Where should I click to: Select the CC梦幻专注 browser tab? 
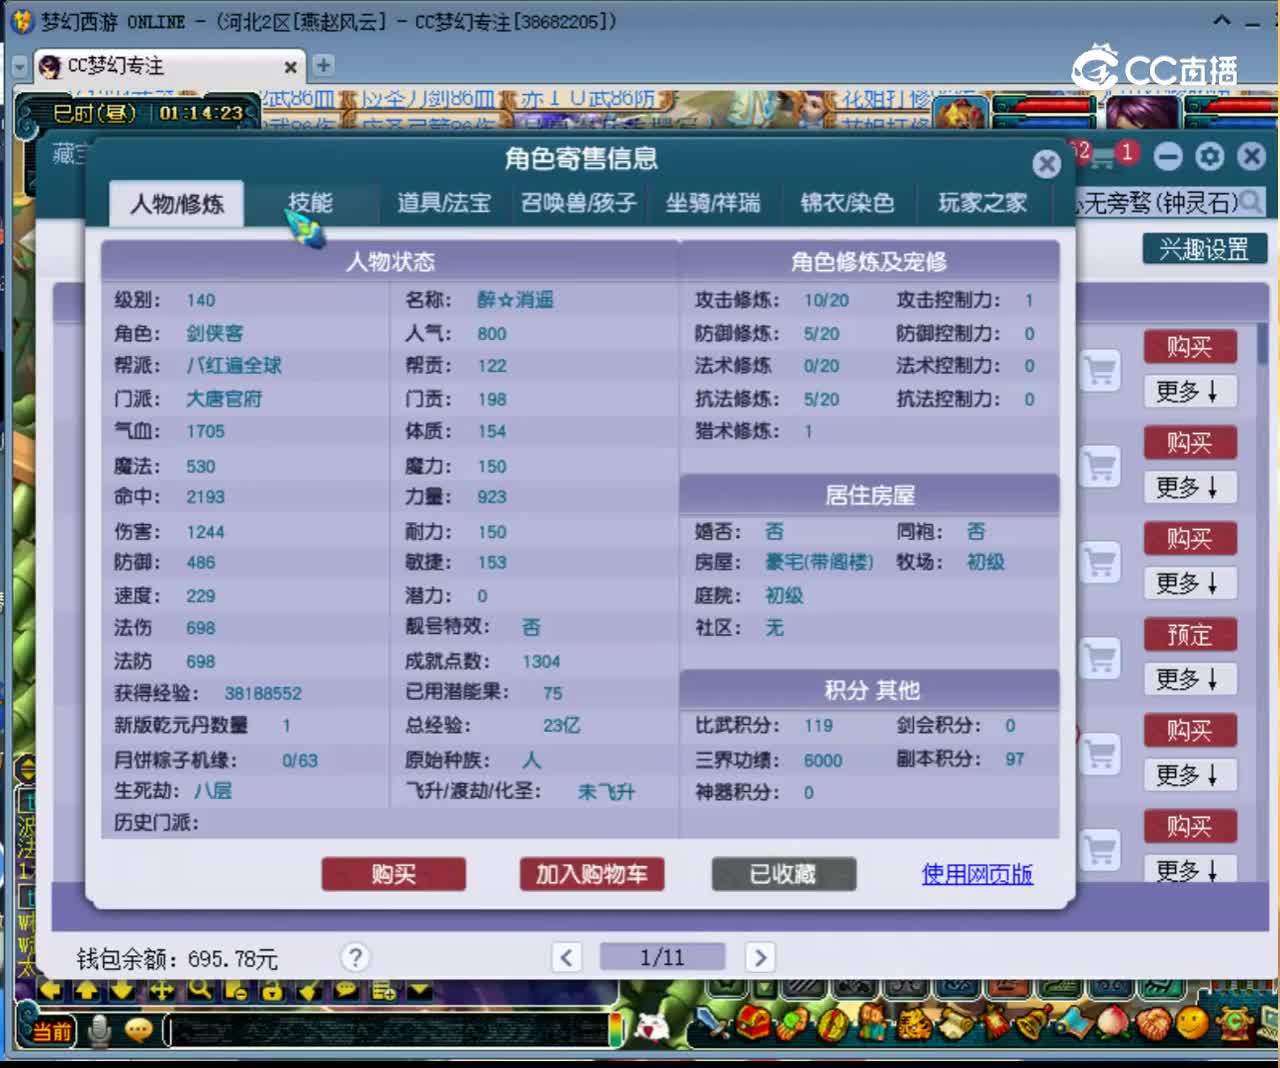(170, 67)
